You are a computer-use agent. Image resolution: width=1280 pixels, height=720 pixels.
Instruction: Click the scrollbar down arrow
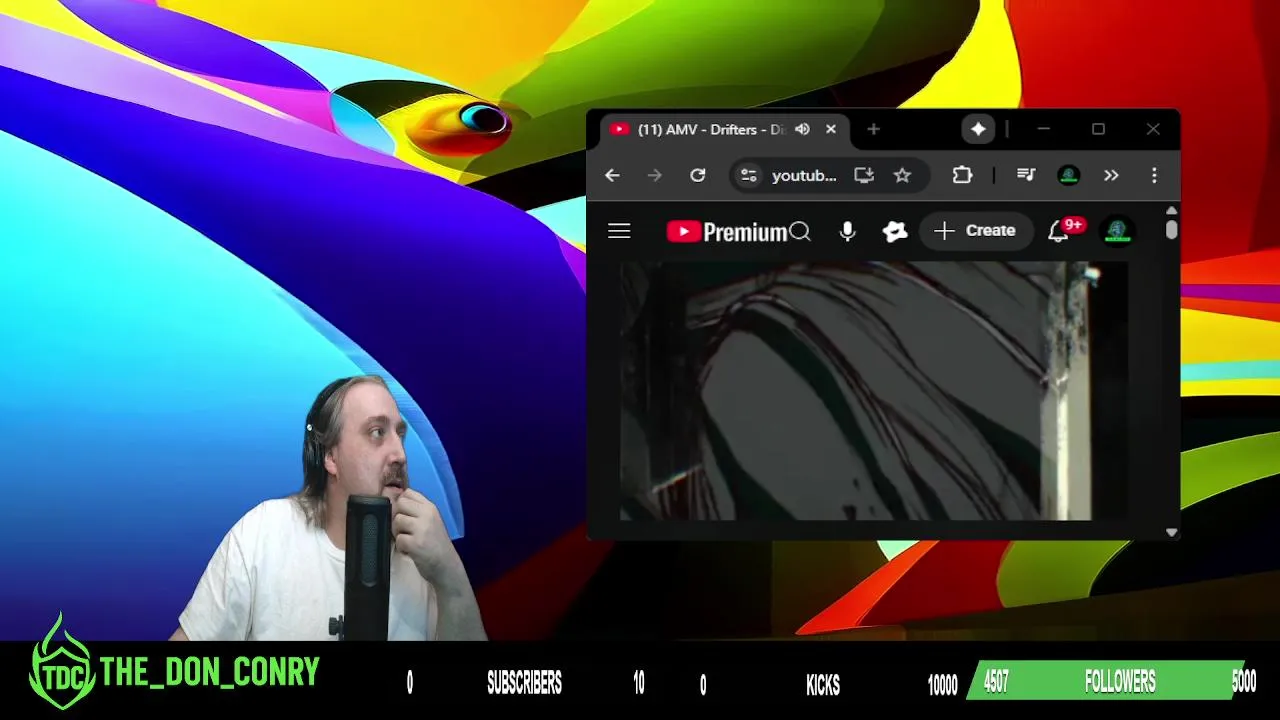pos(1171,532)
